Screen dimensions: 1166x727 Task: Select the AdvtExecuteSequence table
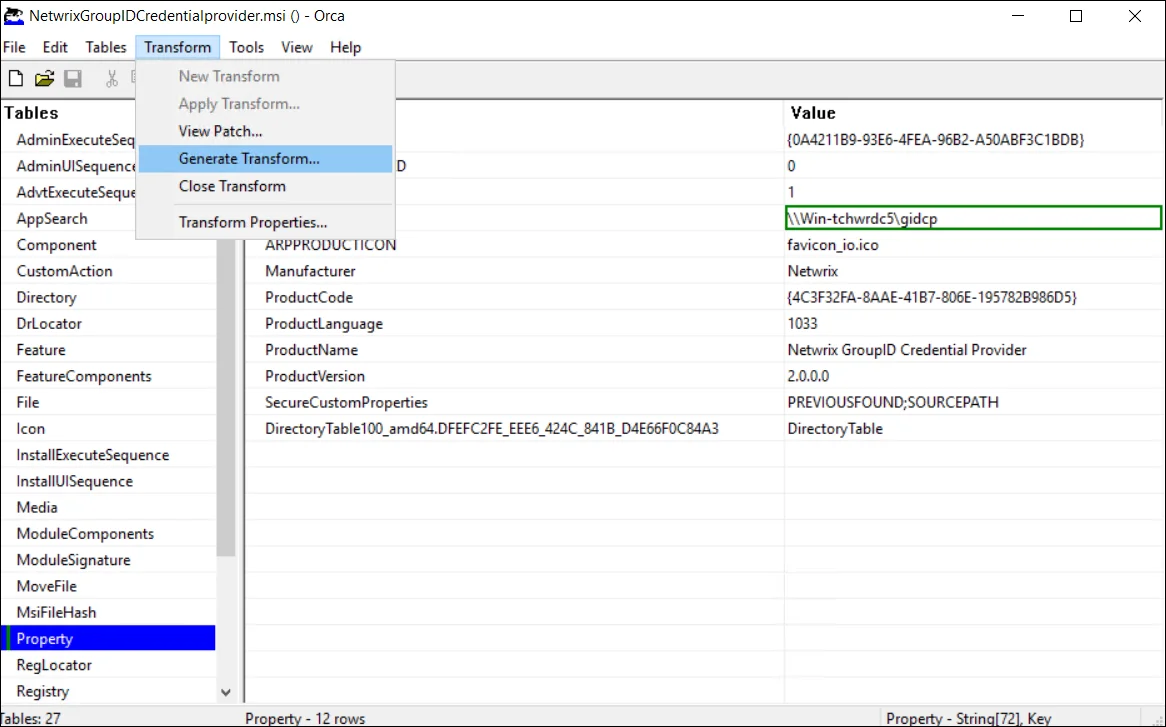pos(75,193)
